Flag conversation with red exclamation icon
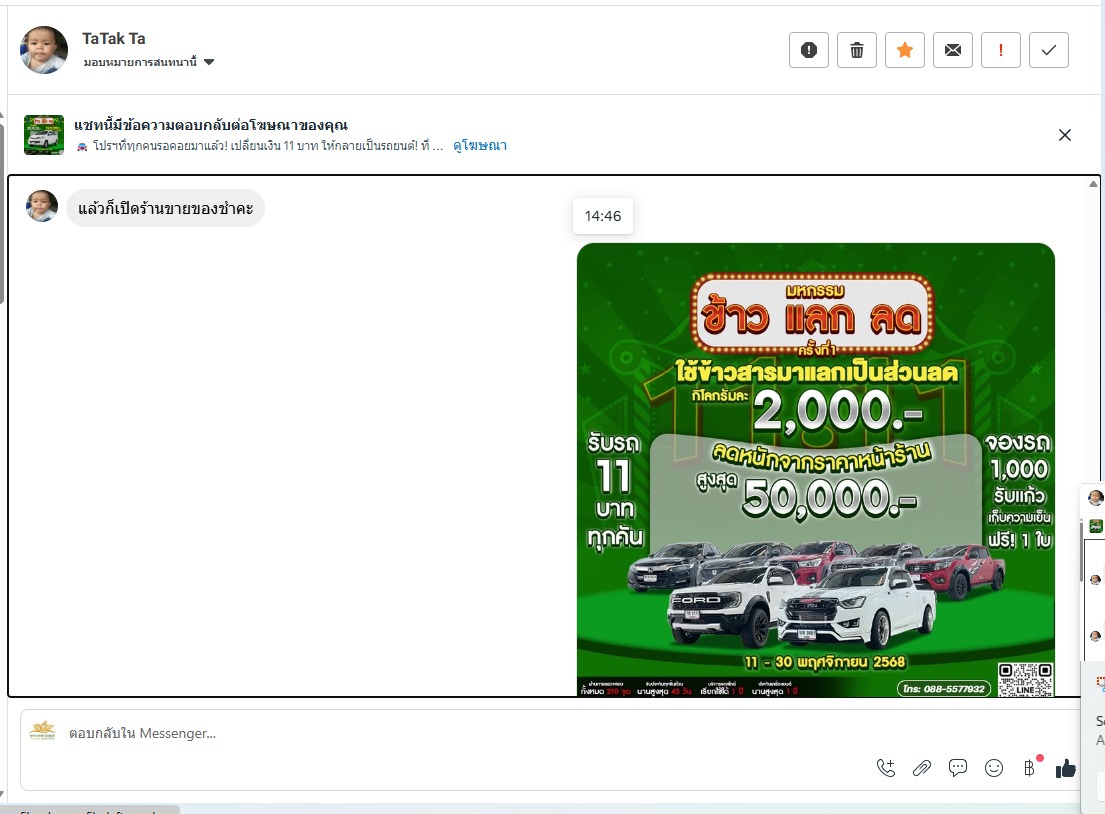This screenshot has height=814, width=1105. click(1000, 50)
